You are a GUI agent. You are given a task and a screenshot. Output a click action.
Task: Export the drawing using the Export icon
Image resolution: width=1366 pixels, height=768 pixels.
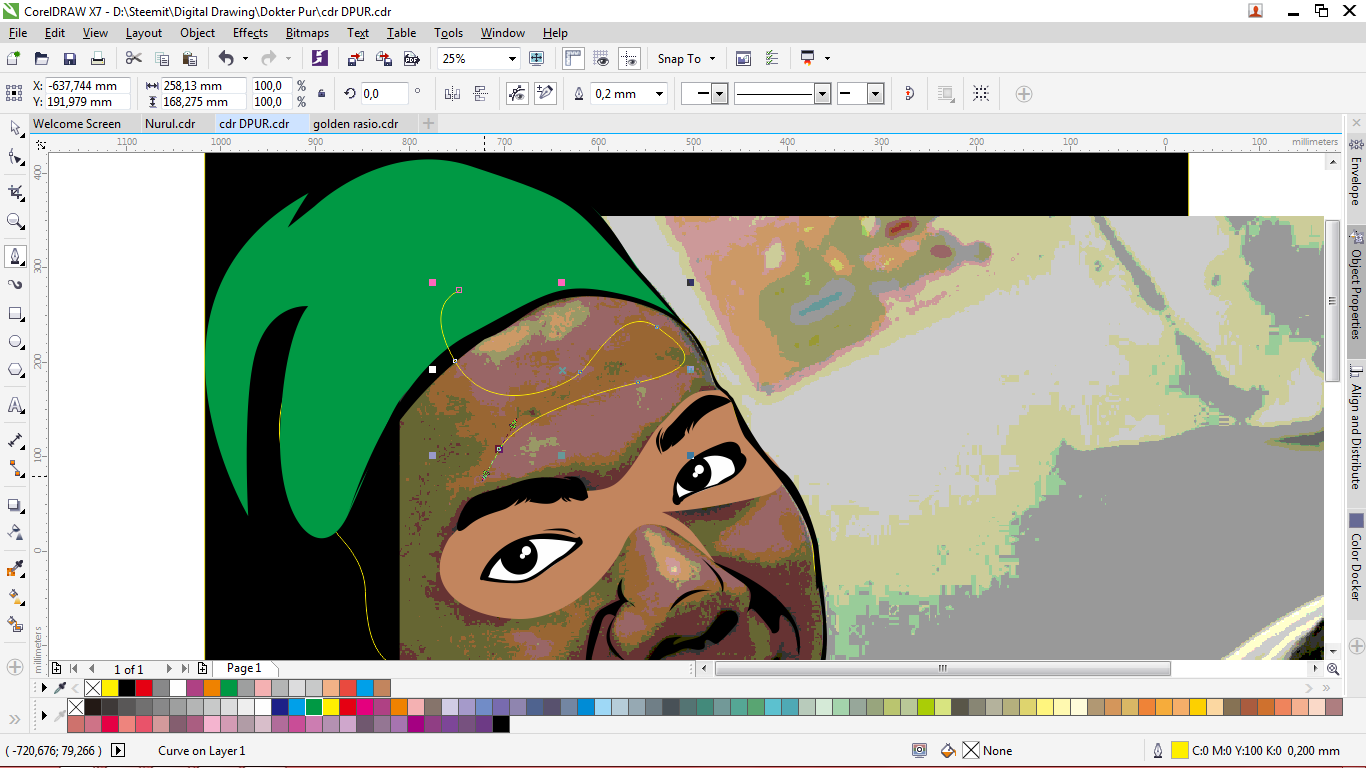click(x=383, y=59)
